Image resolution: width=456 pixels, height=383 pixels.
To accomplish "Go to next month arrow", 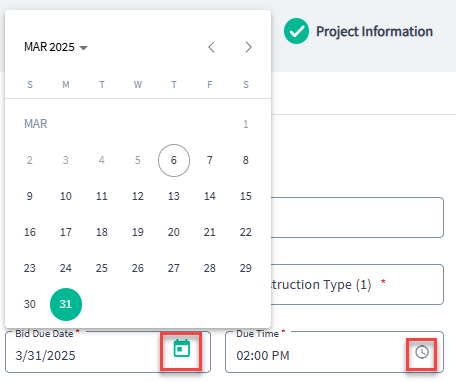I will point(248,47).
